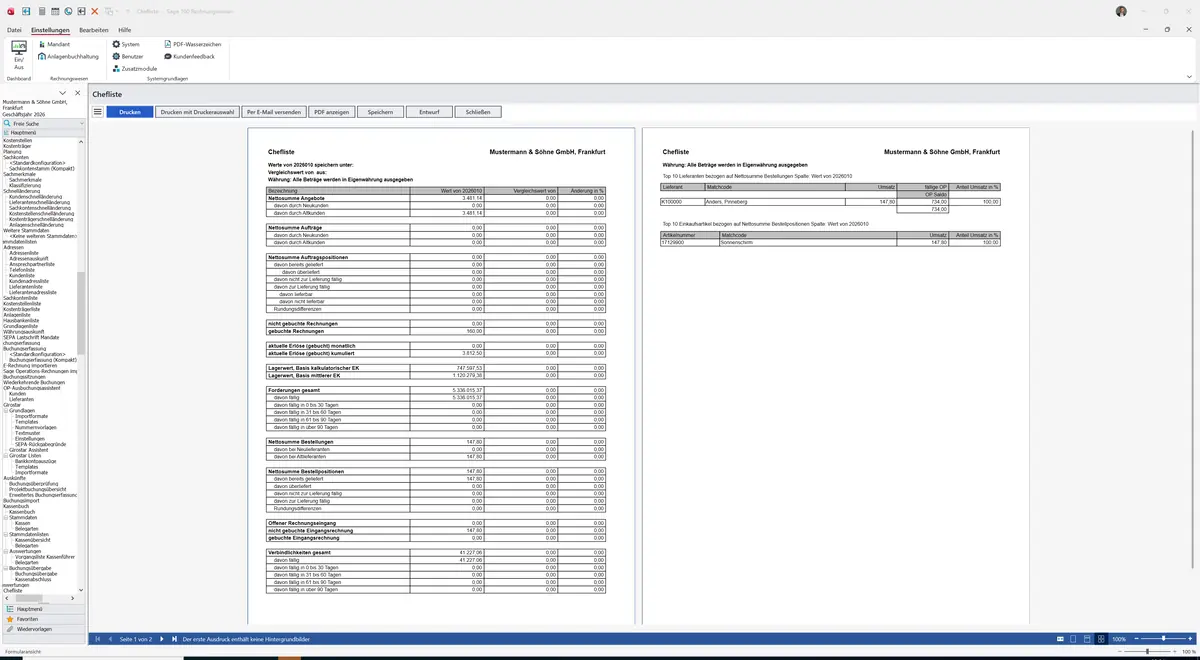Click the second page preview thumbnail
Screen dimensions: 1200x660
pyautogui.click(x=836, y=377)
